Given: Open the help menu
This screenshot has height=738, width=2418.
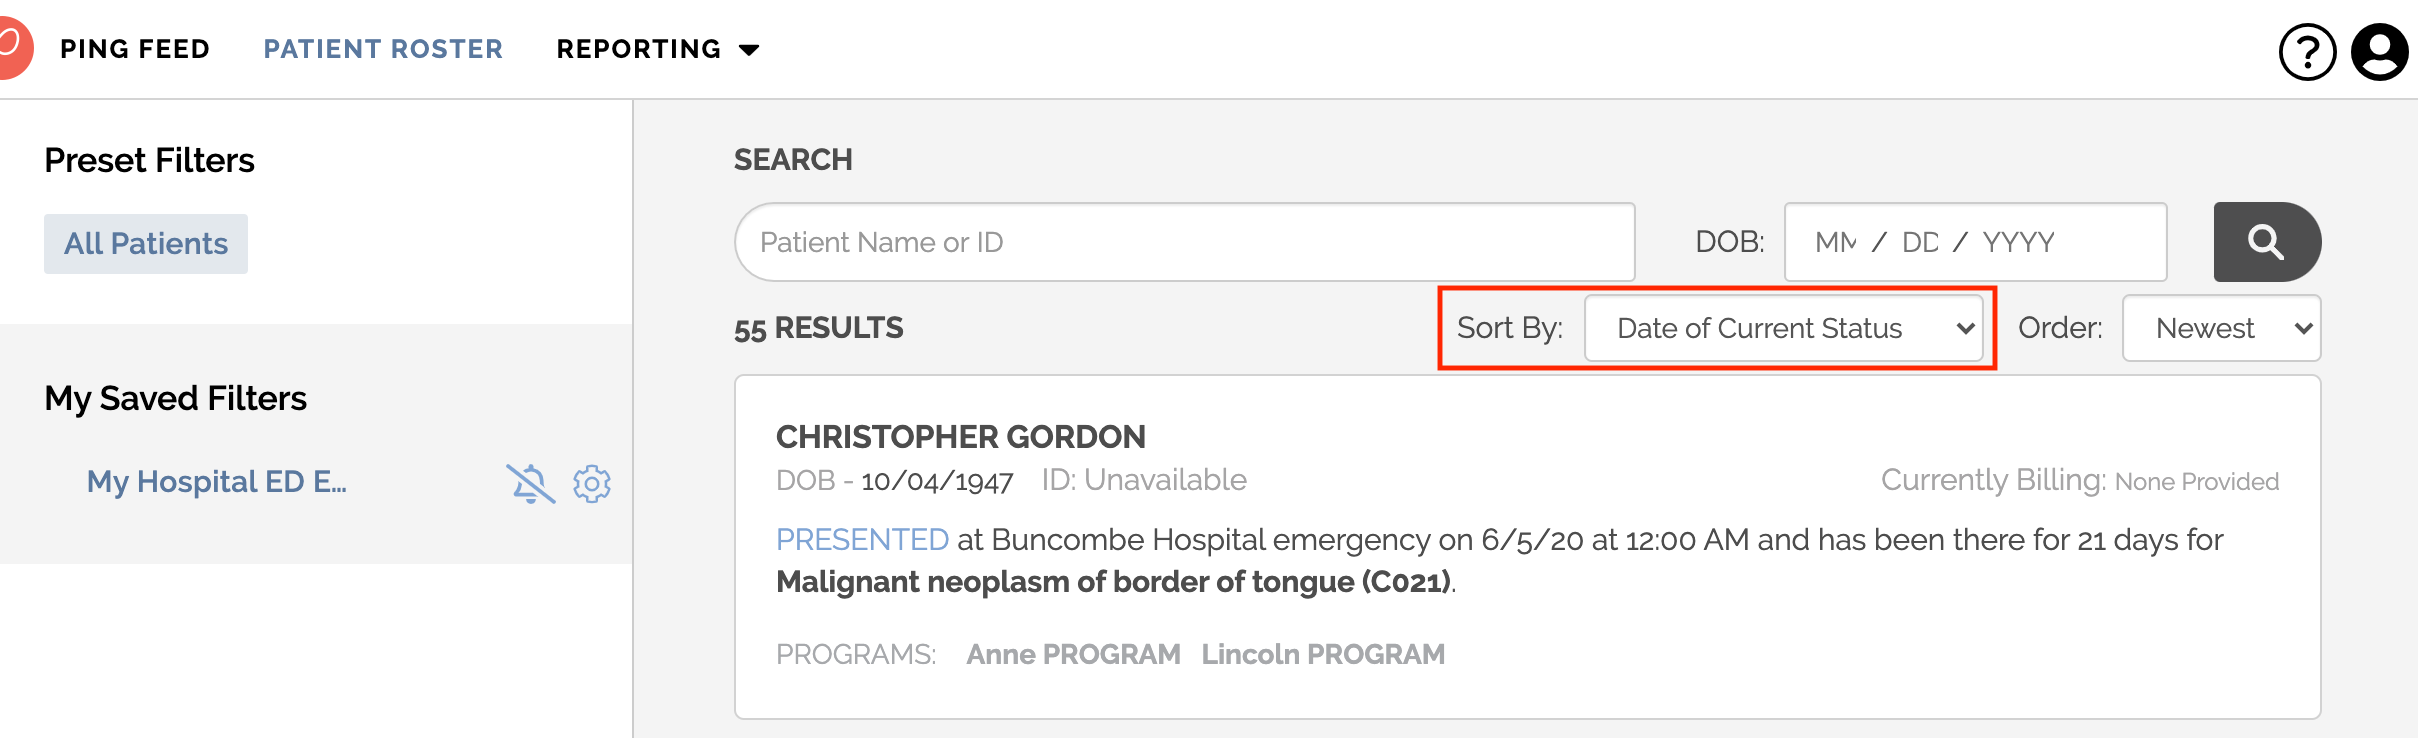Looking at the screenshot, I should [x=2306, y=50].
